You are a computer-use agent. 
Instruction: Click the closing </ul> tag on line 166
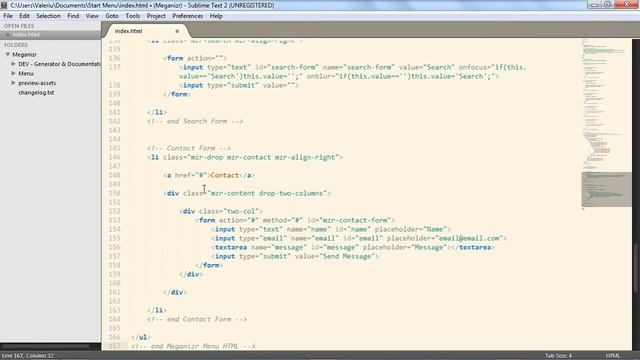(x=141, y=337)
